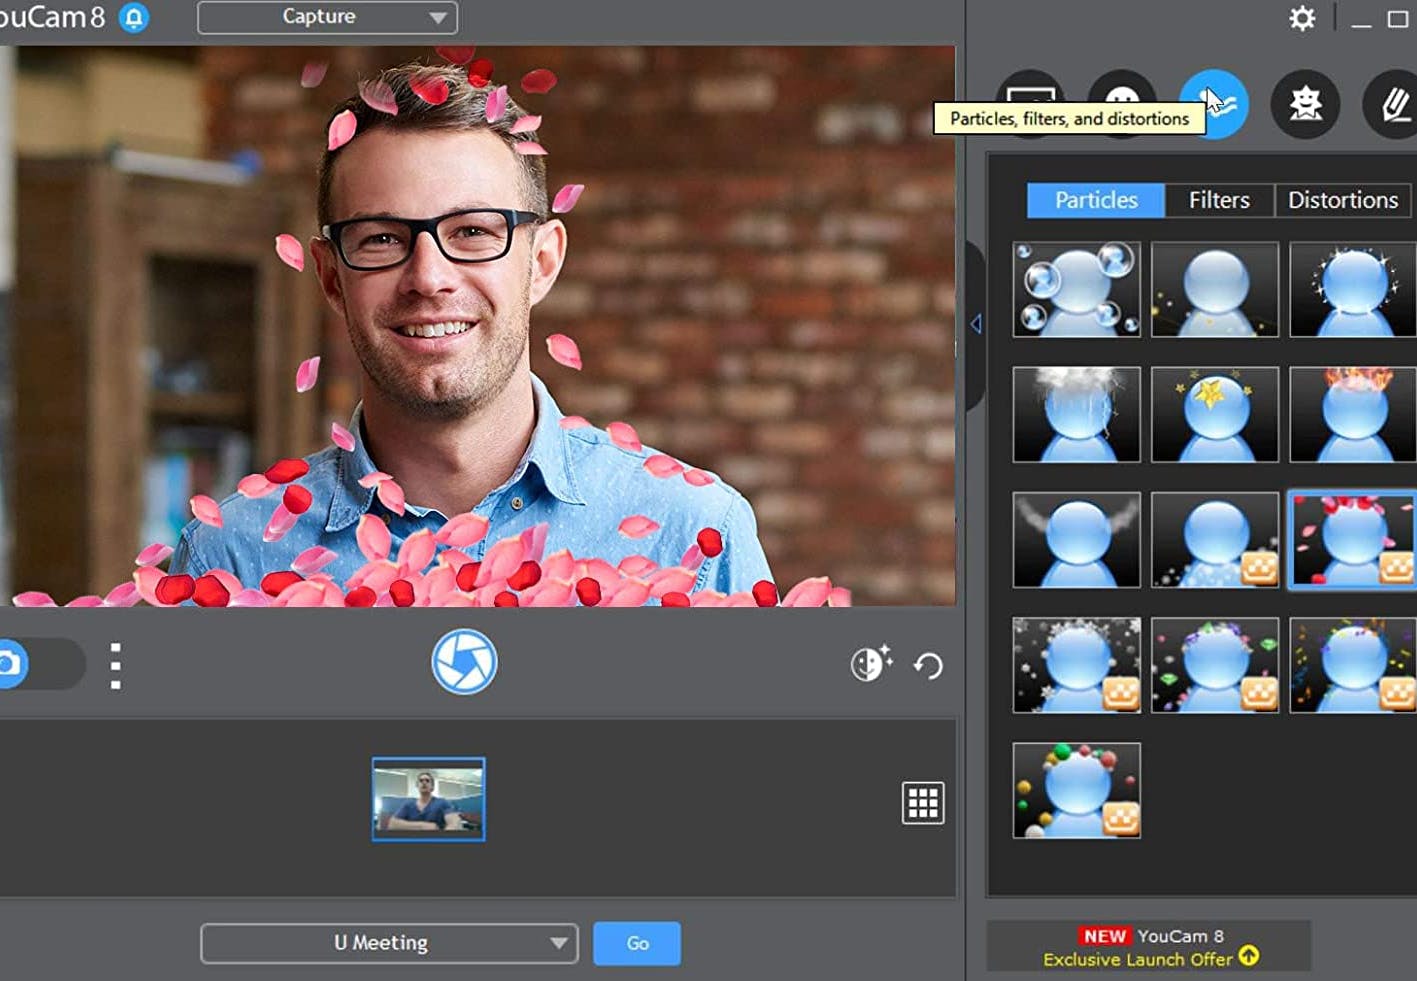The height and width of the screenshot is (981, 1417).
Task: Click the Go button
Action: point(637,943)
